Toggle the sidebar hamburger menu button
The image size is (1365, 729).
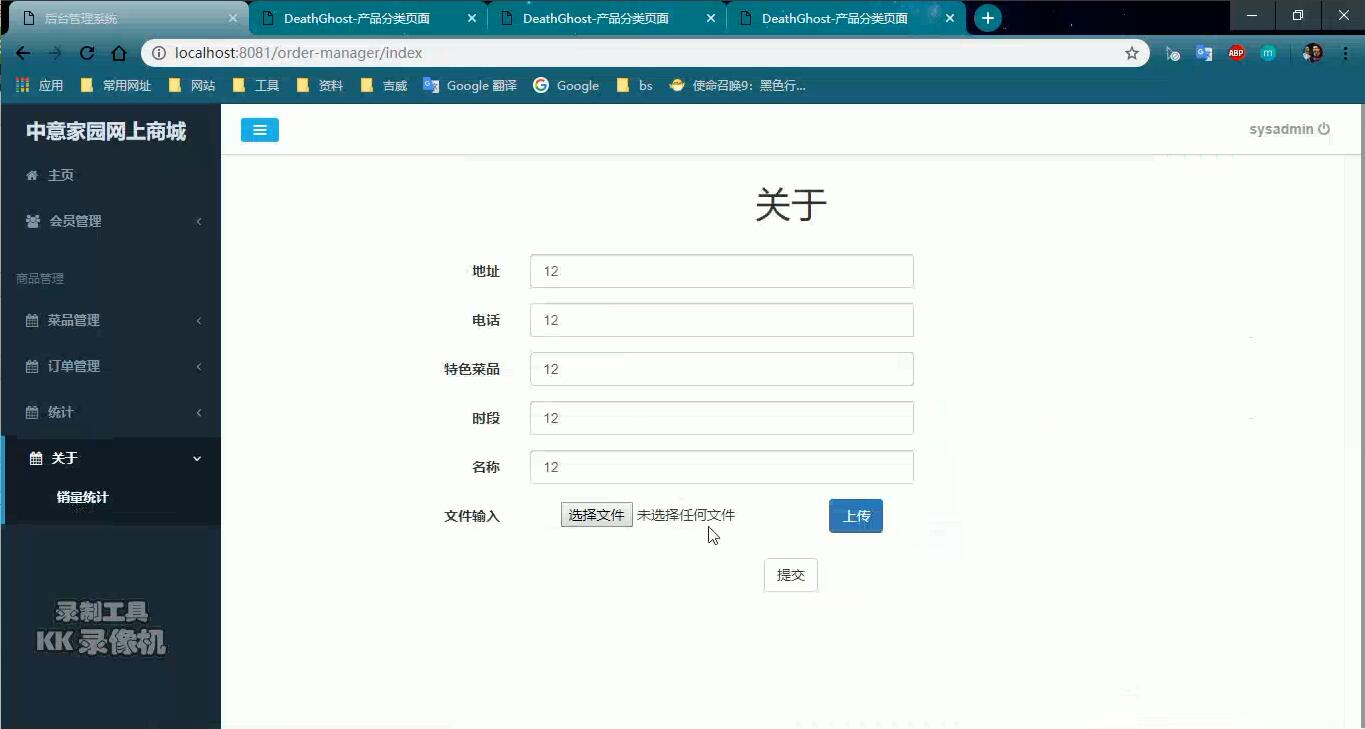(x=260, y=130)
